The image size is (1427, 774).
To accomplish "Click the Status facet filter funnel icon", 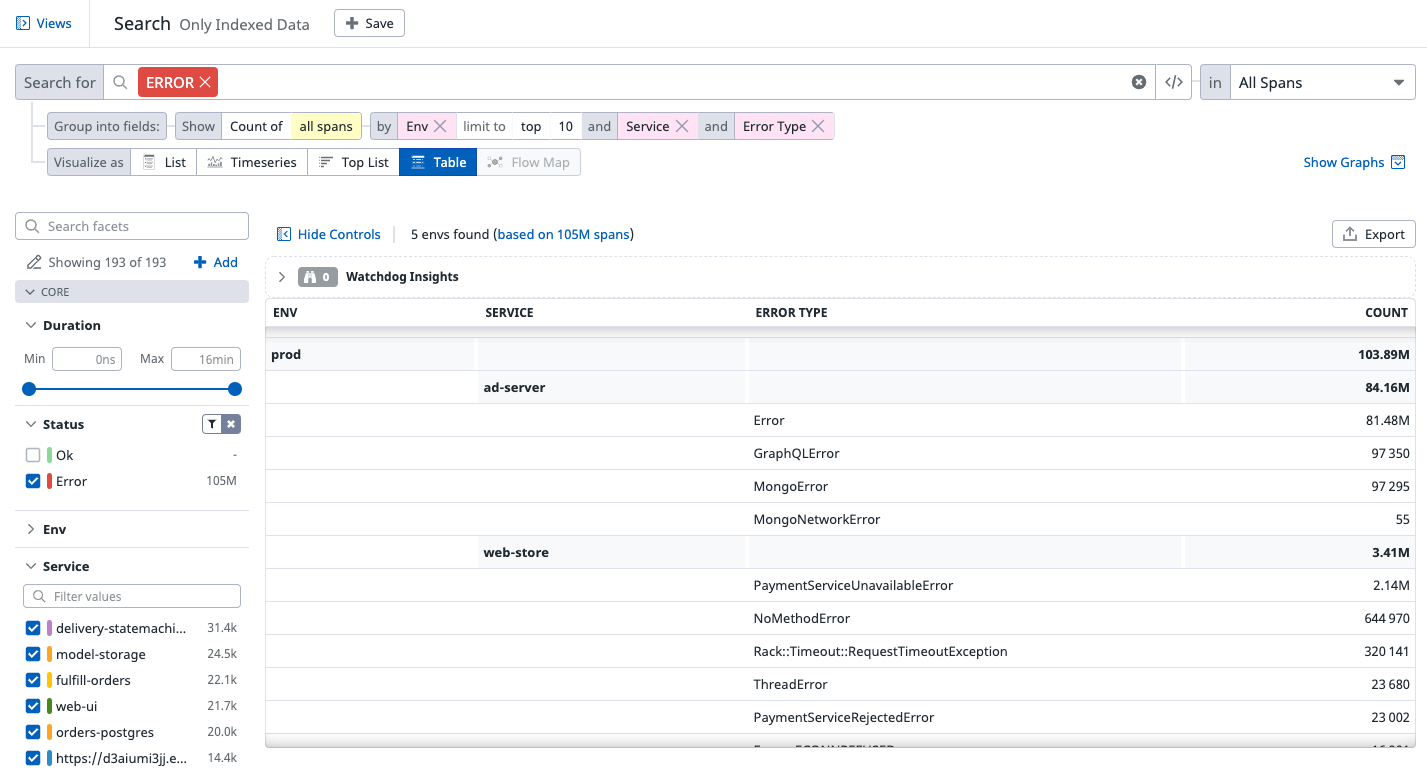I will pyautogui.click(x=212, y=424).
